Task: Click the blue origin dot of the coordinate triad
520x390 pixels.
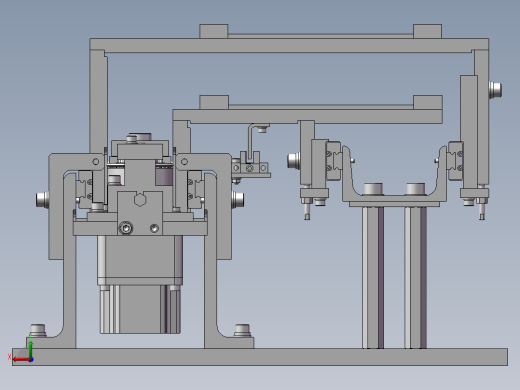Action: click(31, 360)
